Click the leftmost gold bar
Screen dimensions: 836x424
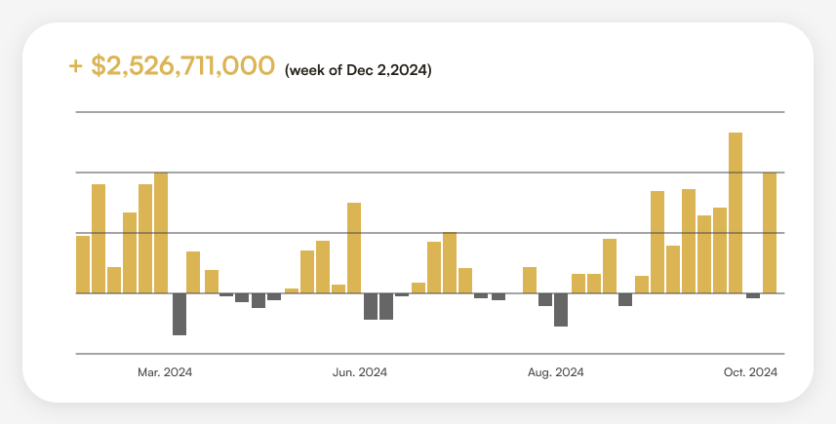click(x=83, y=264)
